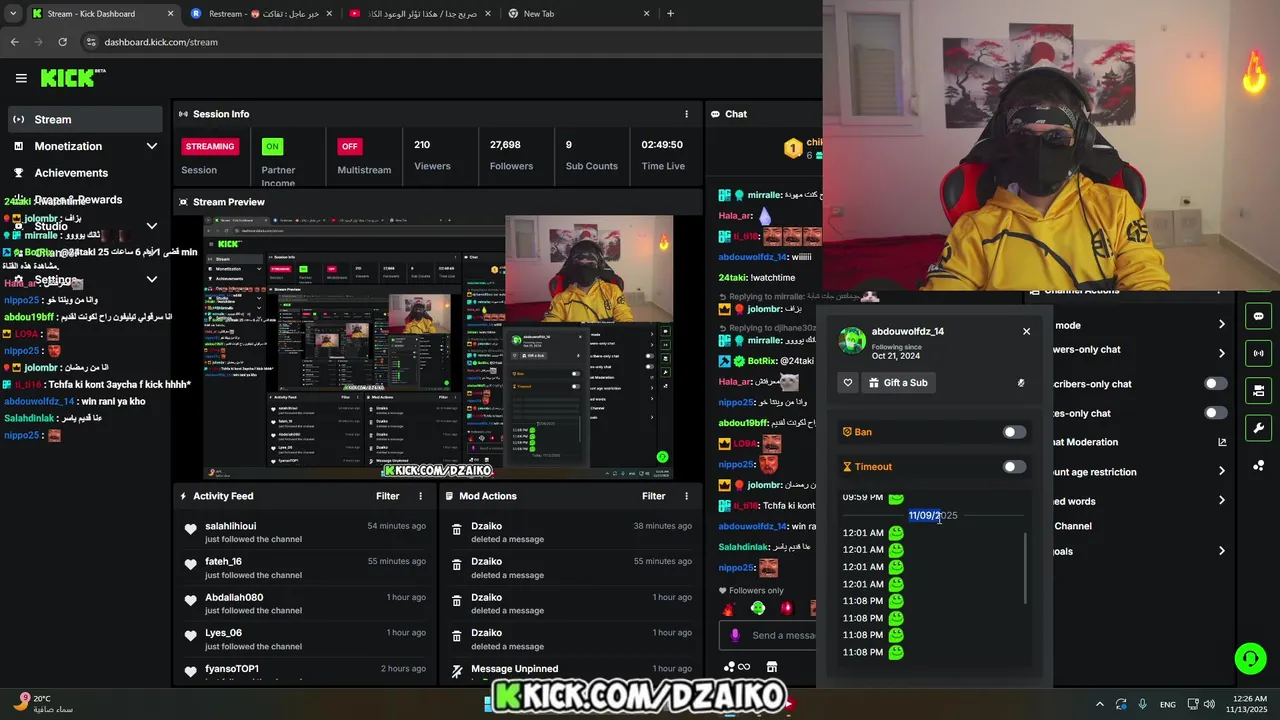This screenshot has height=720, width=1280.
Task: Open the Activity Feed Filter
Action: 388,496
